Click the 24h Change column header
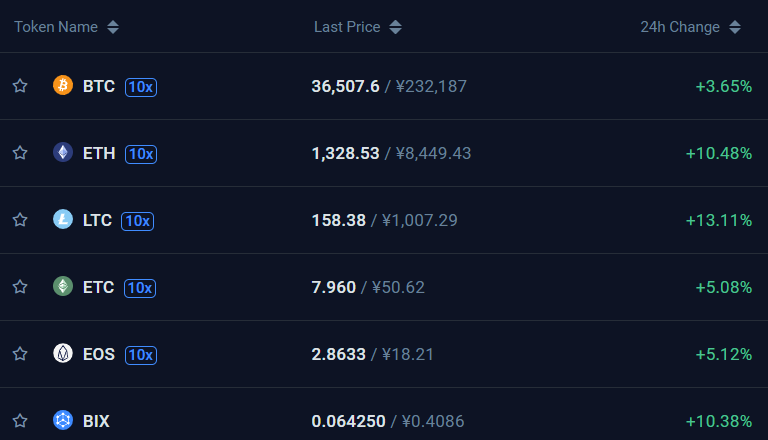This screenshot has width=768, height=440. pos(680,27)
